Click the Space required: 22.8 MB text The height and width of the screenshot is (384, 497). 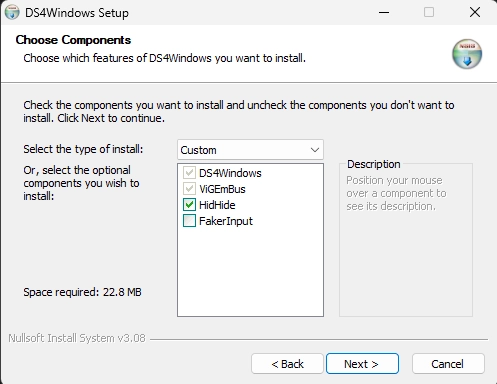pyautogui.click(x=82, y=292)
